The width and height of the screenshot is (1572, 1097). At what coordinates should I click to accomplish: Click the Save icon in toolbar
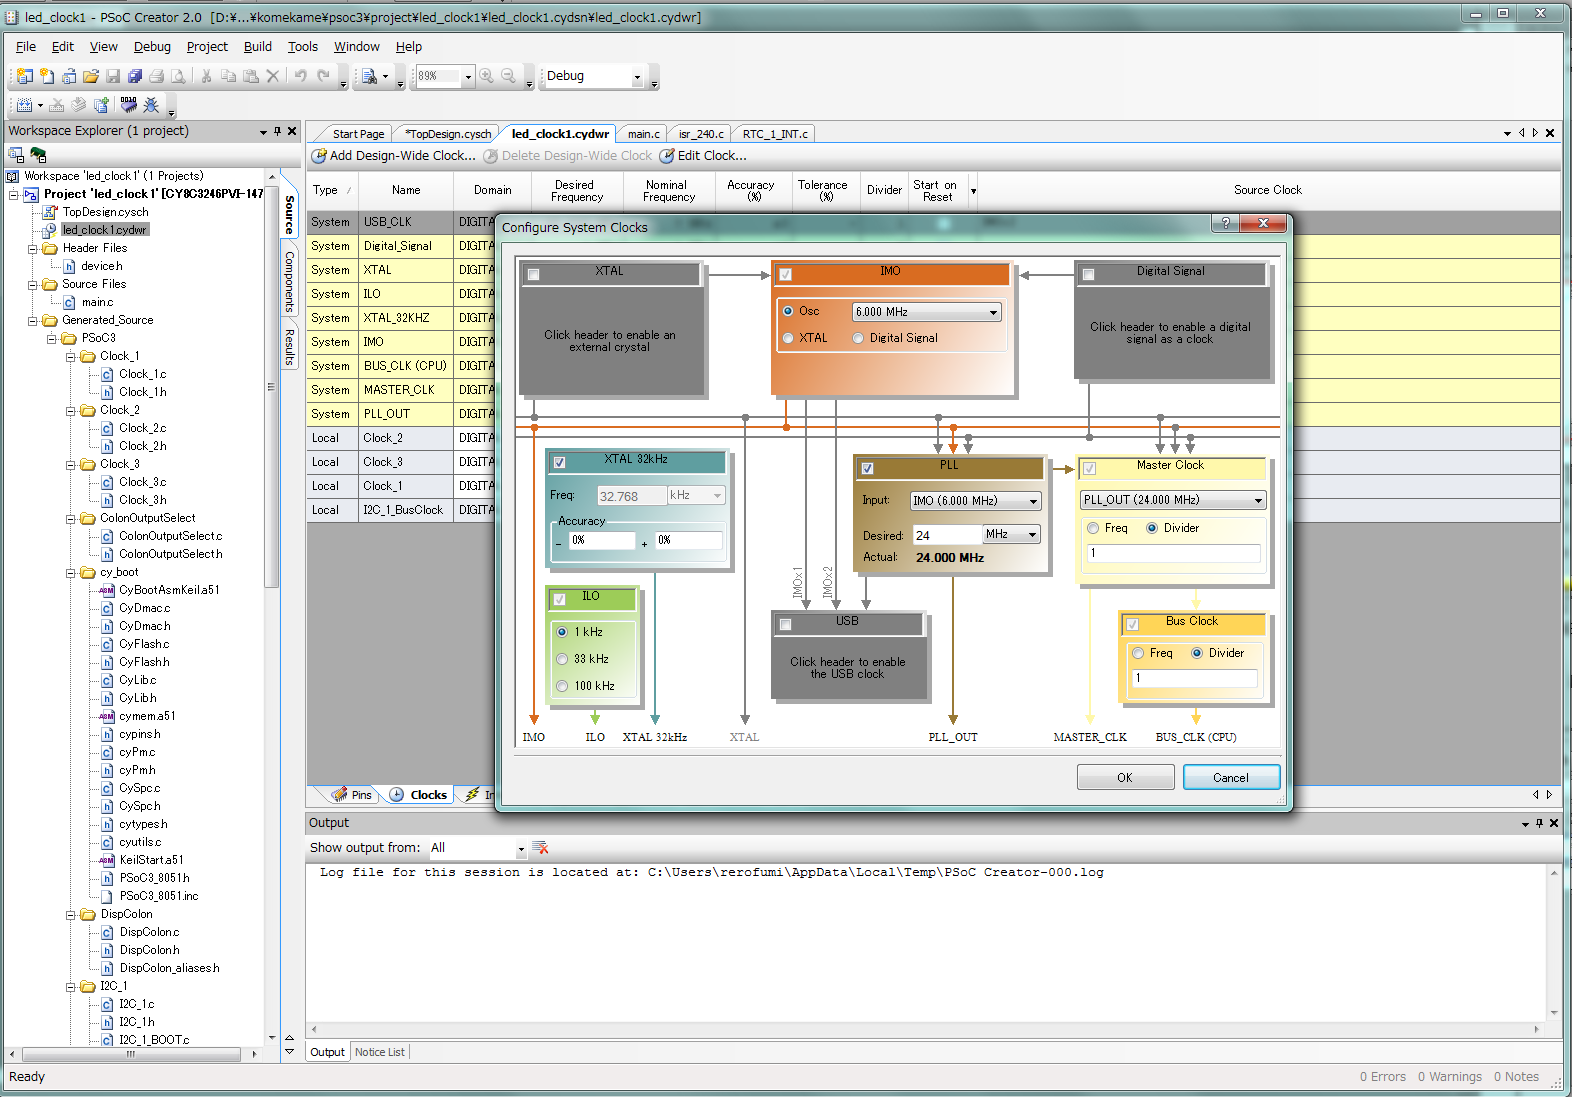pyautogui.click(x=113, y=76)
